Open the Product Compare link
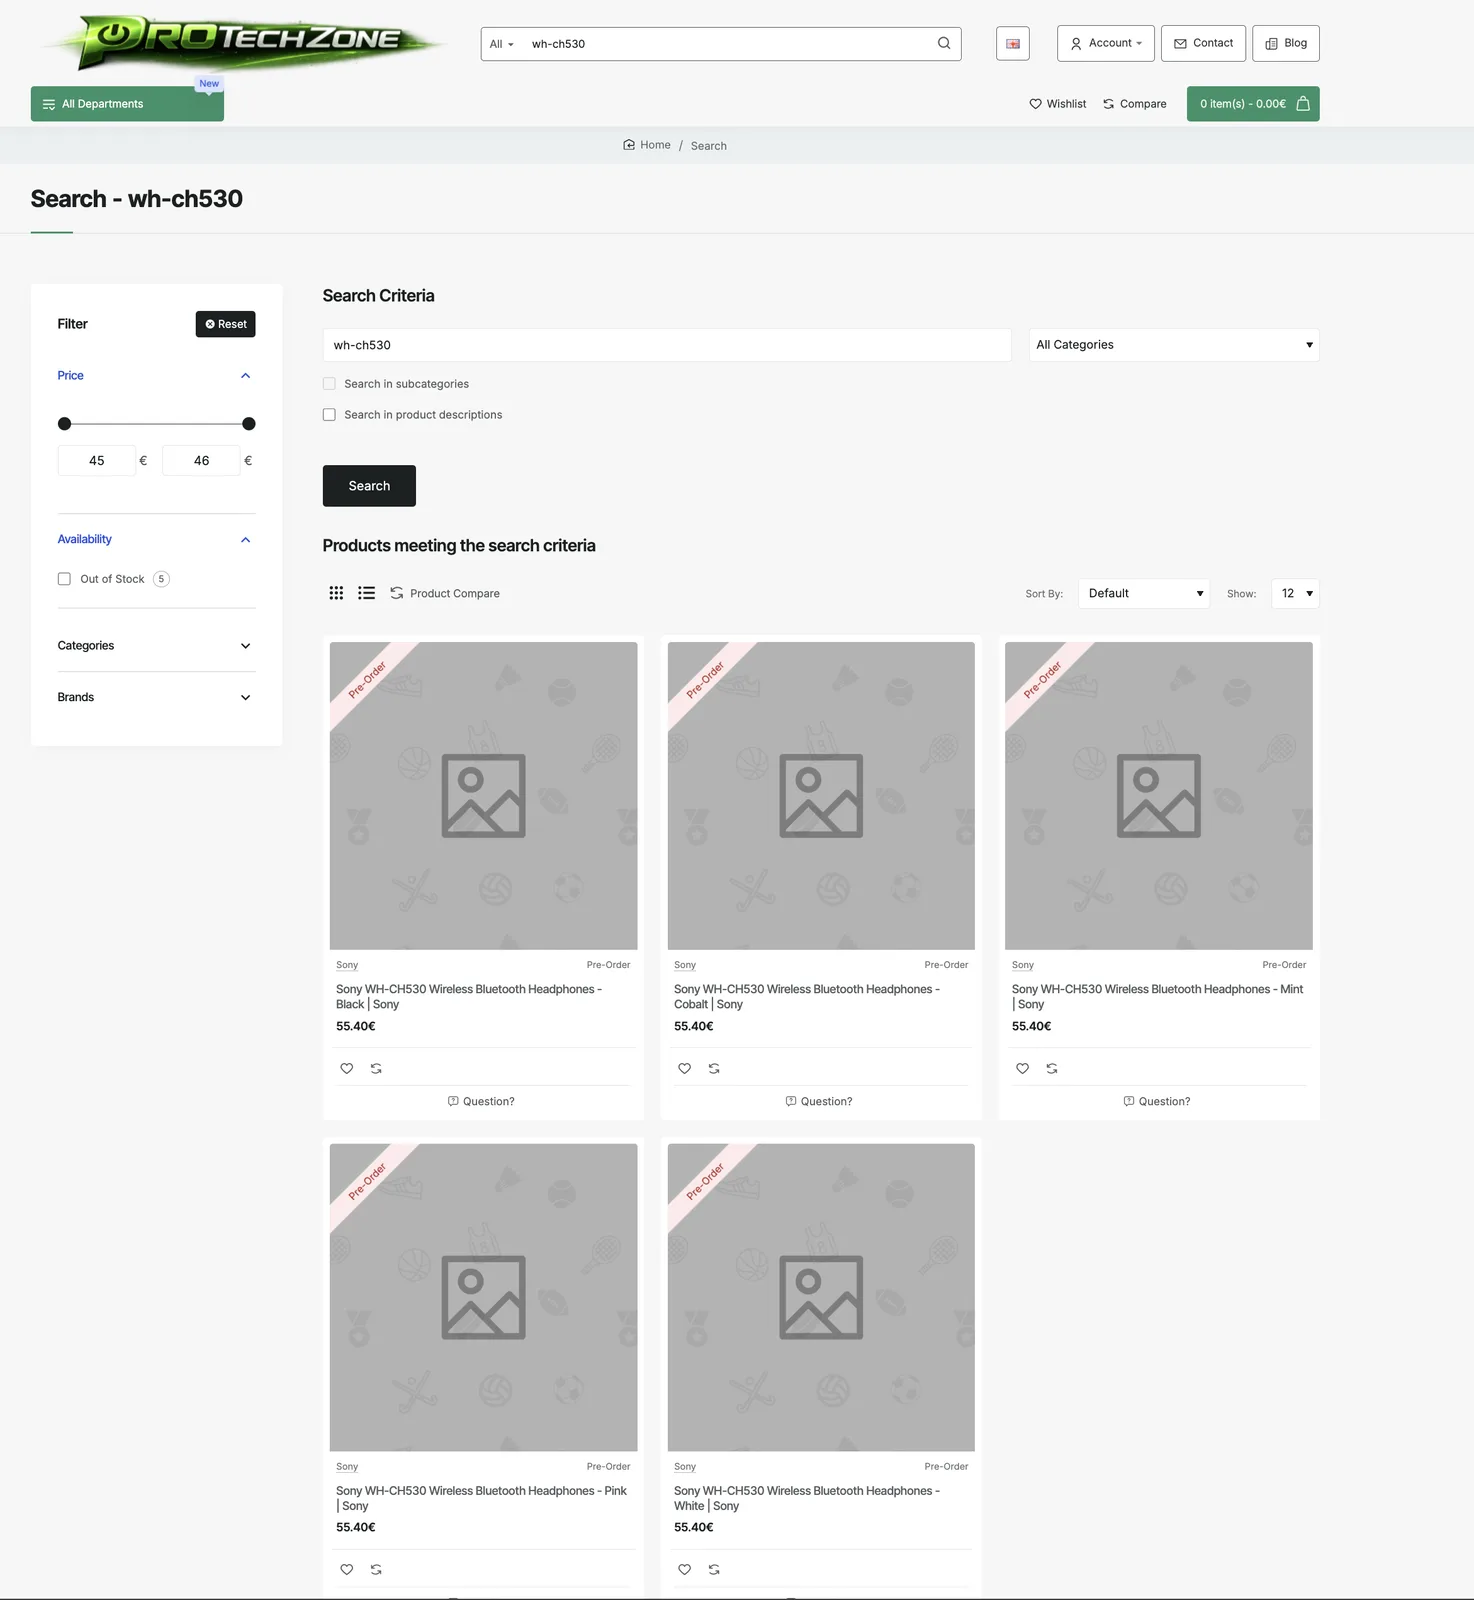The image size is (1474, 1600). (445, 594)
